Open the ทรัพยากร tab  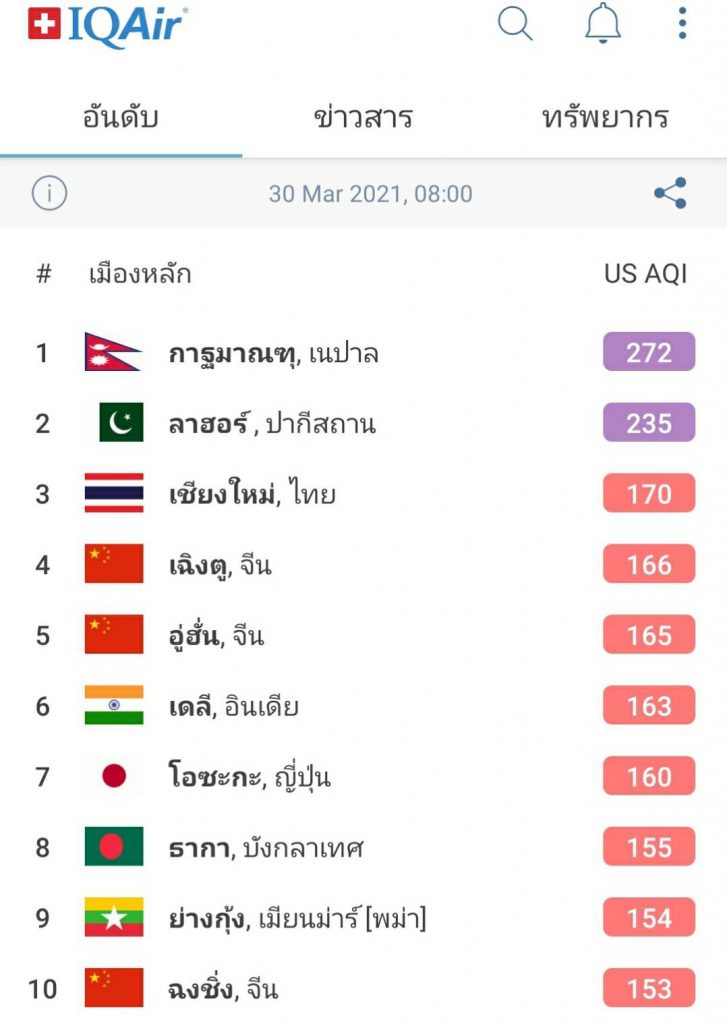606,118
